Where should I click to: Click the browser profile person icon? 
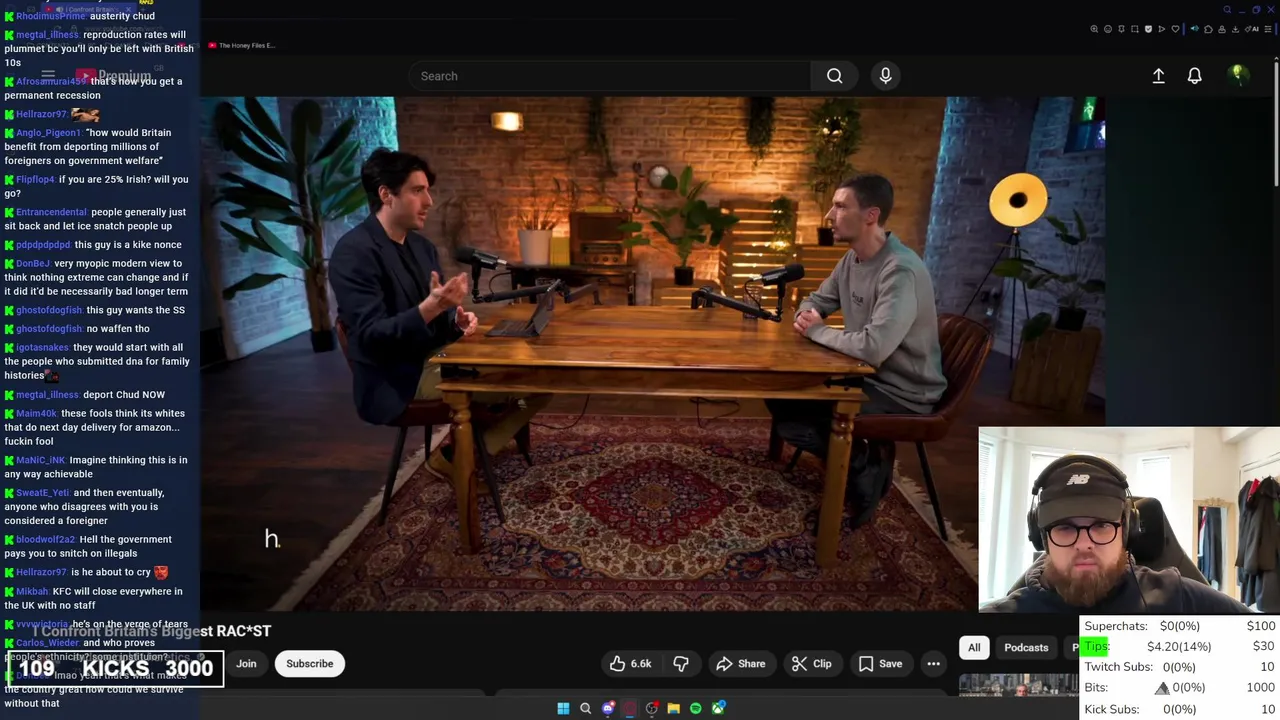pyautogui.click(x=1222, y=29)
